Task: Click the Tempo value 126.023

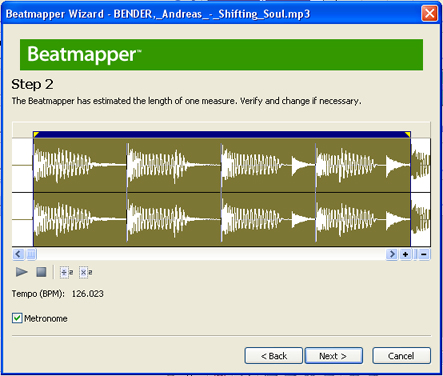Action: 88,294
